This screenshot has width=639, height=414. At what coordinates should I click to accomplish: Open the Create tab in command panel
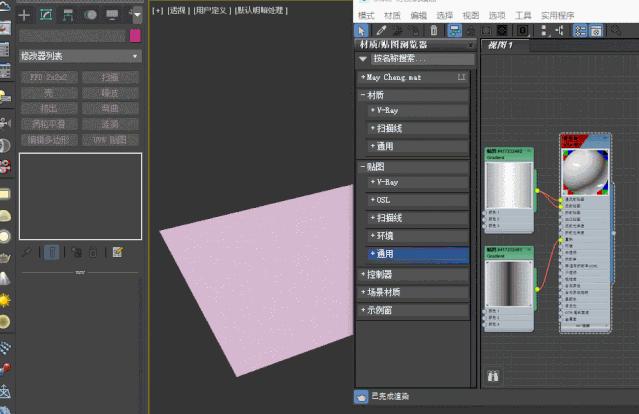point(24,15)
